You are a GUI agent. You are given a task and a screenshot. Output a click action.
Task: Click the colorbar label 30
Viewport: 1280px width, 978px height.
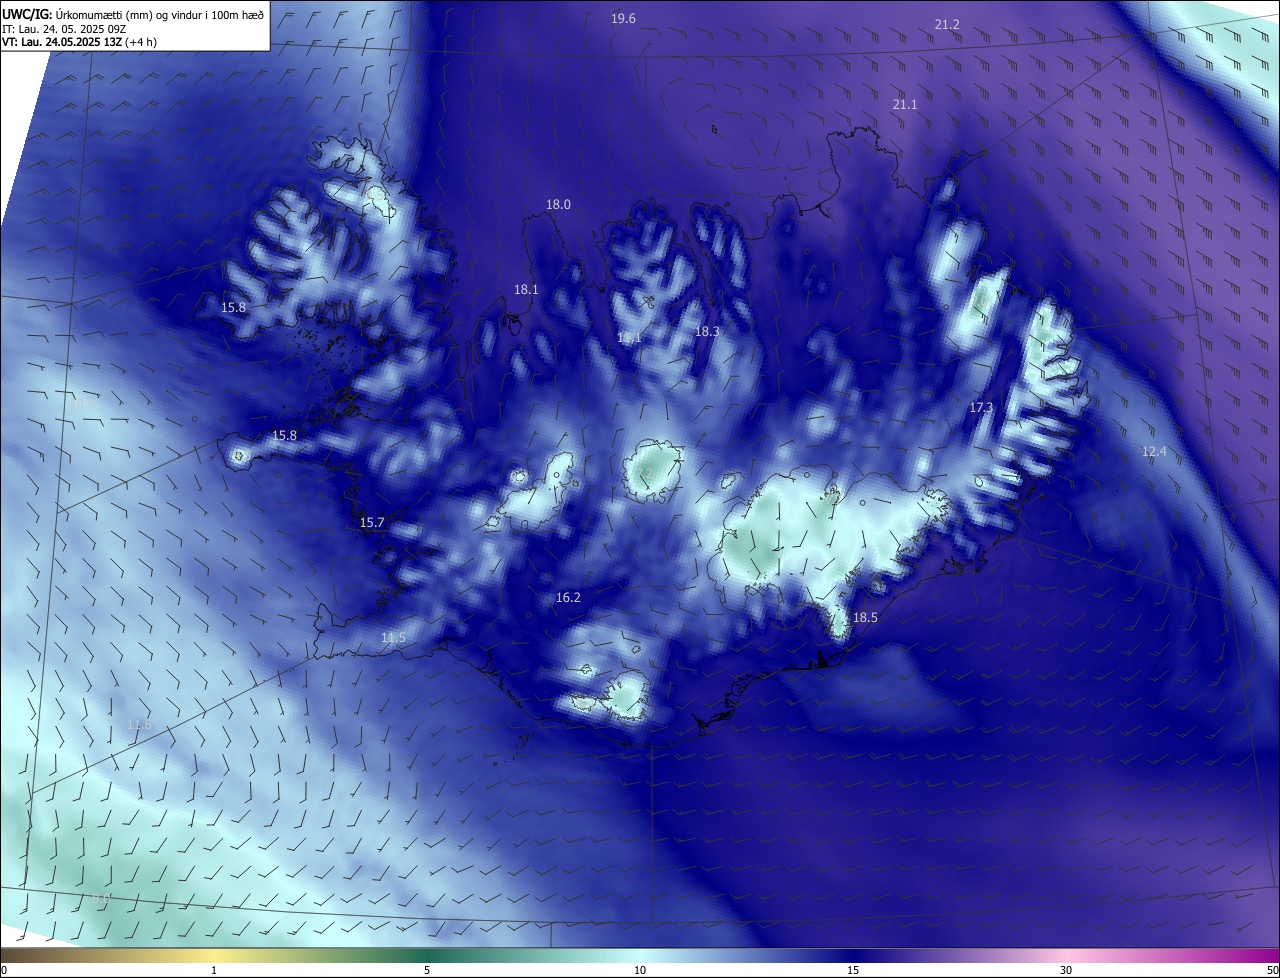1066,970
